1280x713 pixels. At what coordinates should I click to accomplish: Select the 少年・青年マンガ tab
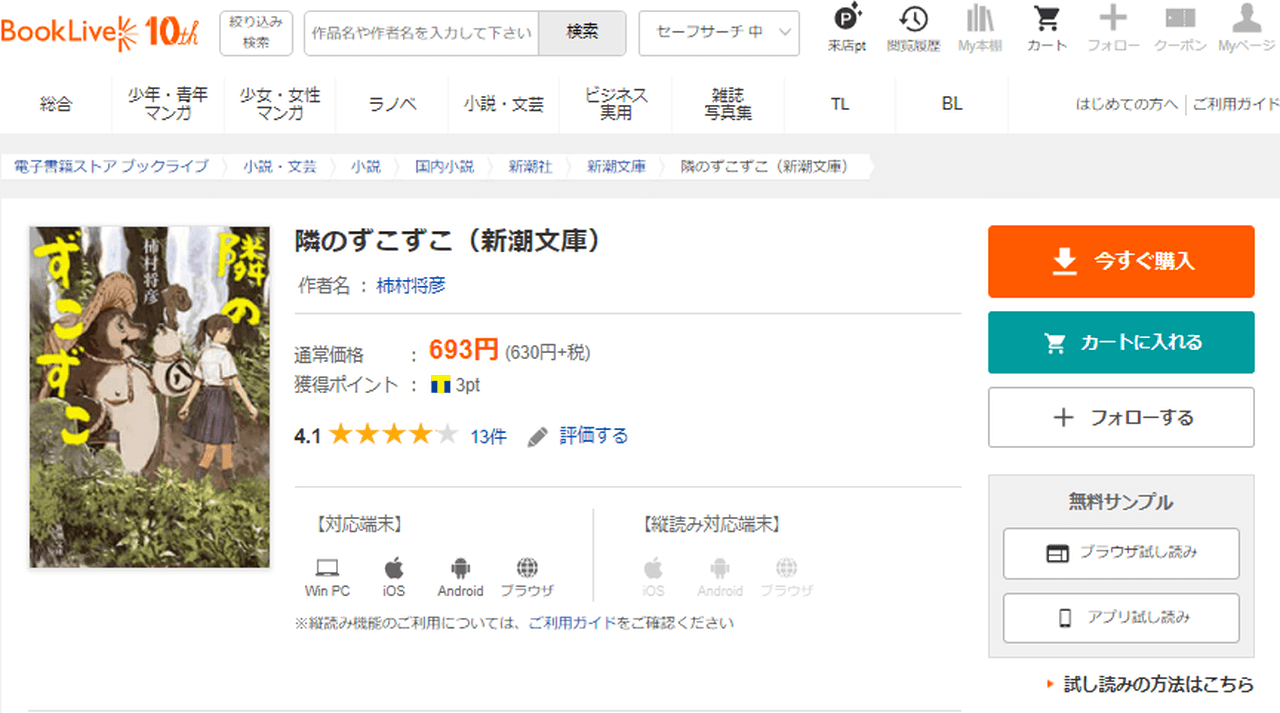[x=168, y=104]
